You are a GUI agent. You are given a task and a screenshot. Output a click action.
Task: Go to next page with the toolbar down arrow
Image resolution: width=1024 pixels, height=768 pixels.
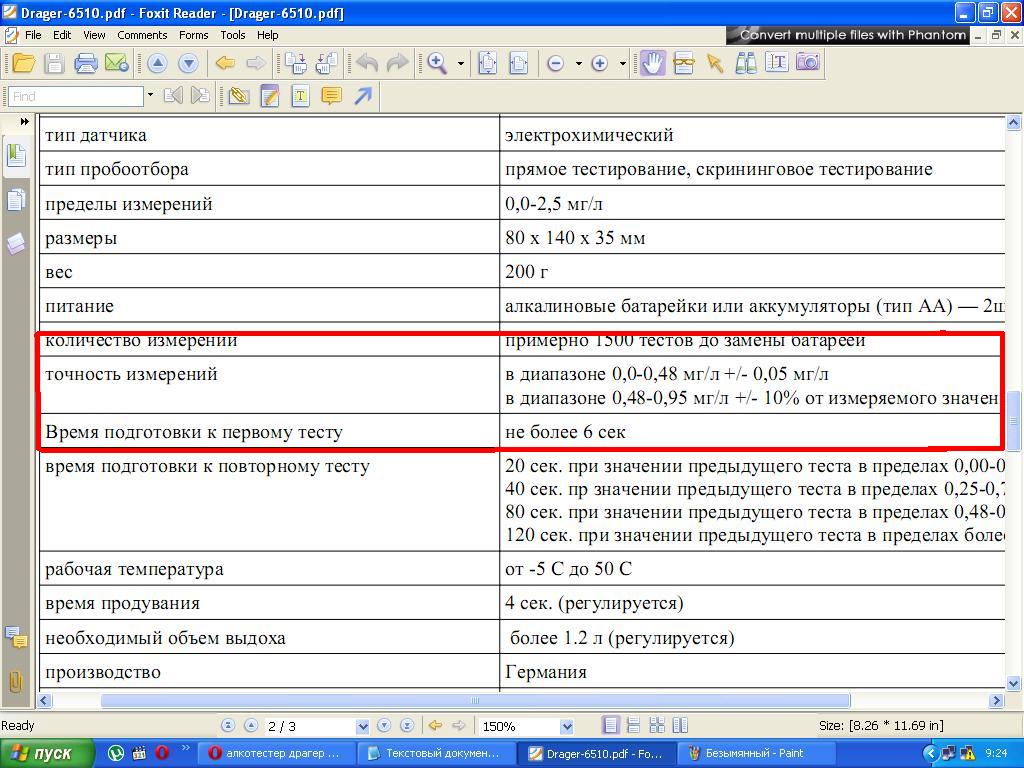point(188,63)
